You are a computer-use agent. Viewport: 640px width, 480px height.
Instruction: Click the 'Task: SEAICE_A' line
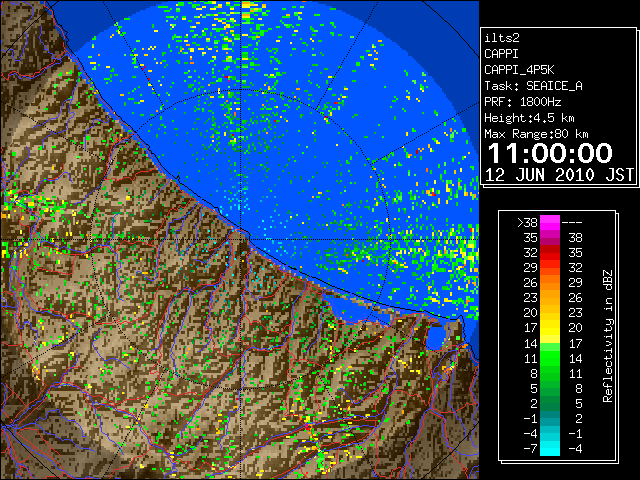tap(533, 86)
